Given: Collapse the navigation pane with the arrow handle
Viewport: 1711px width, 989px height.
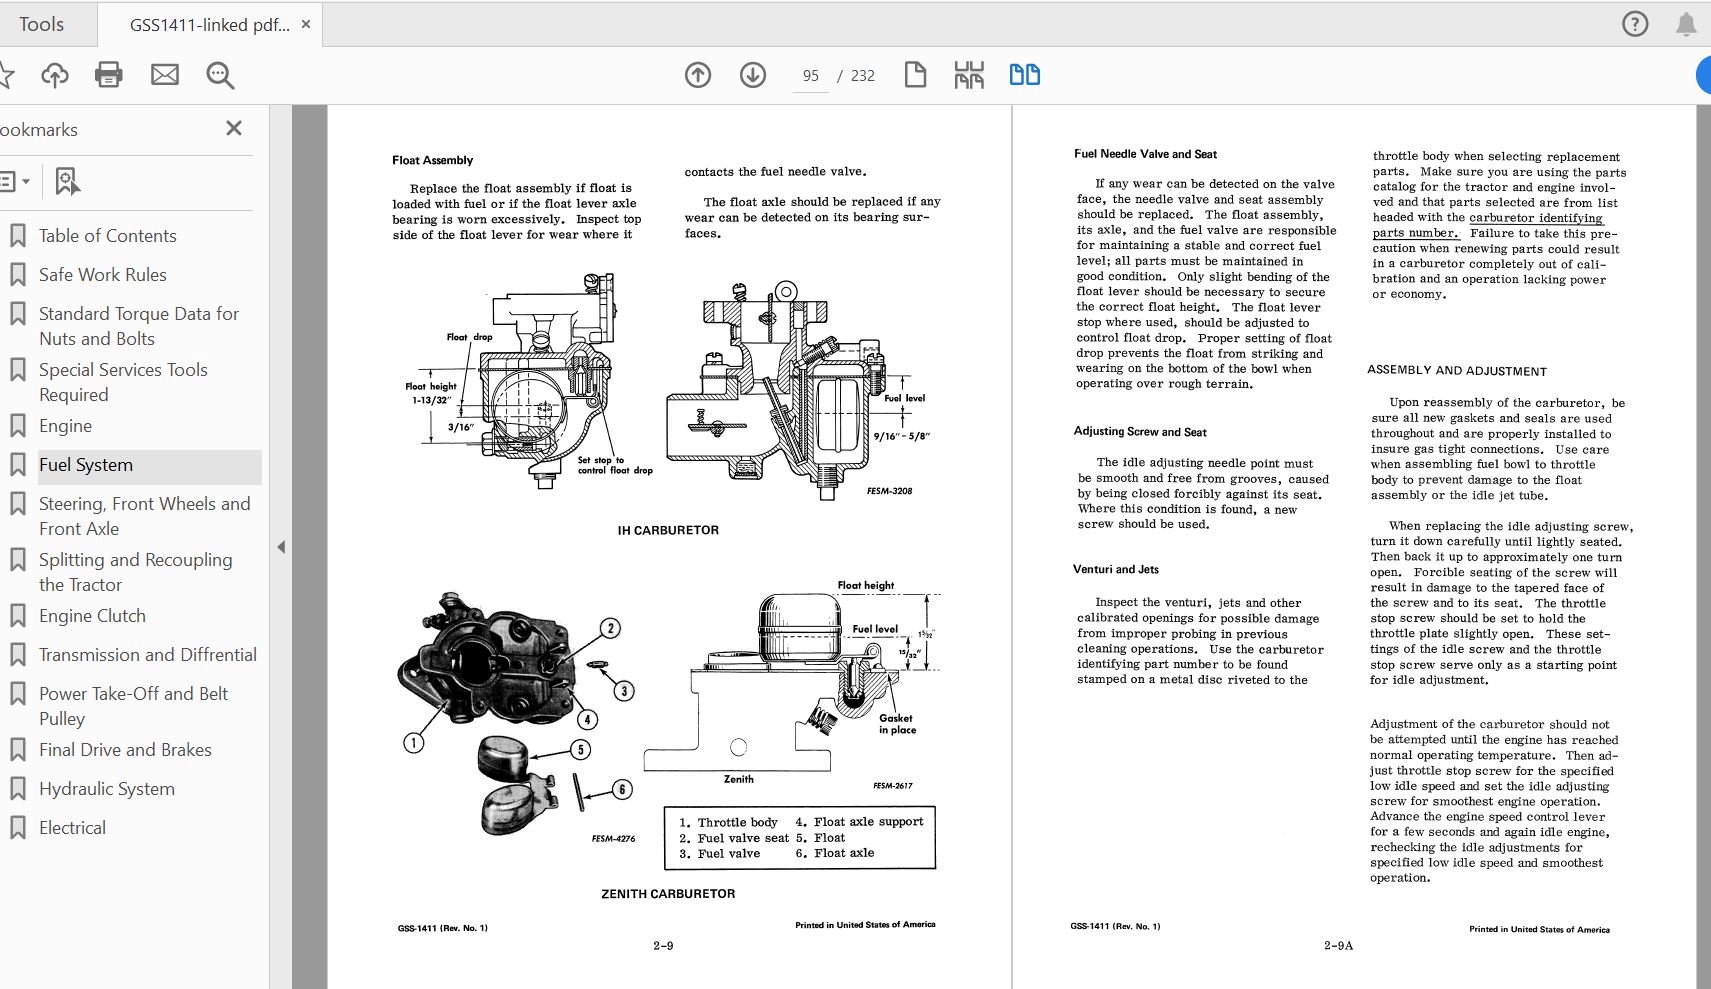Looking at the screenshot, I should [281, 547].
